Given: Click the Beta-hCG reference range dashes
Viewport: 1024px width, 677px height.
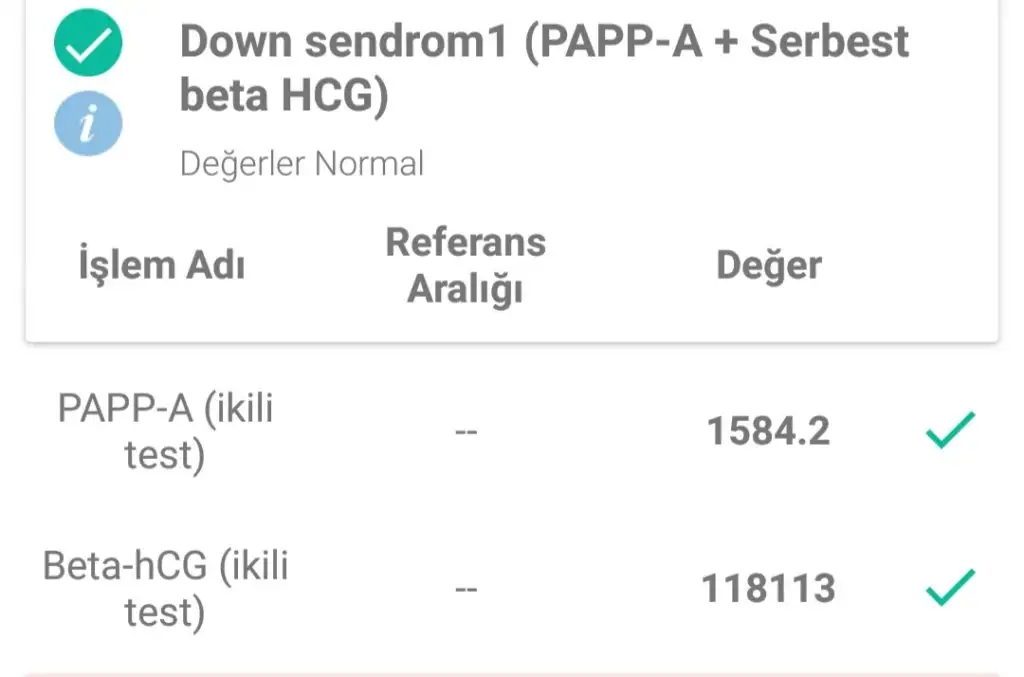Looking at the screenshot, I should pyautogui.click(x=465, y=588).
